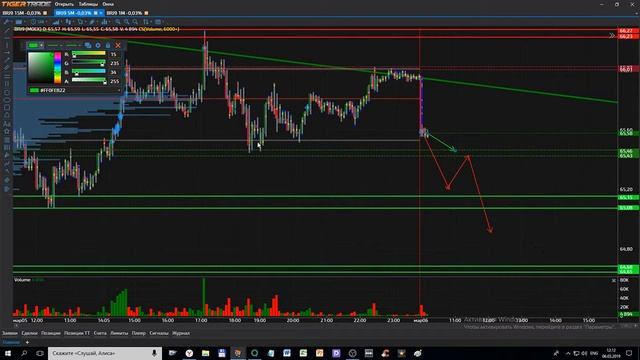Select the diamond shape icon in sidebar
640x360 pixels.
pyautogui.click(x=7, y=180)
